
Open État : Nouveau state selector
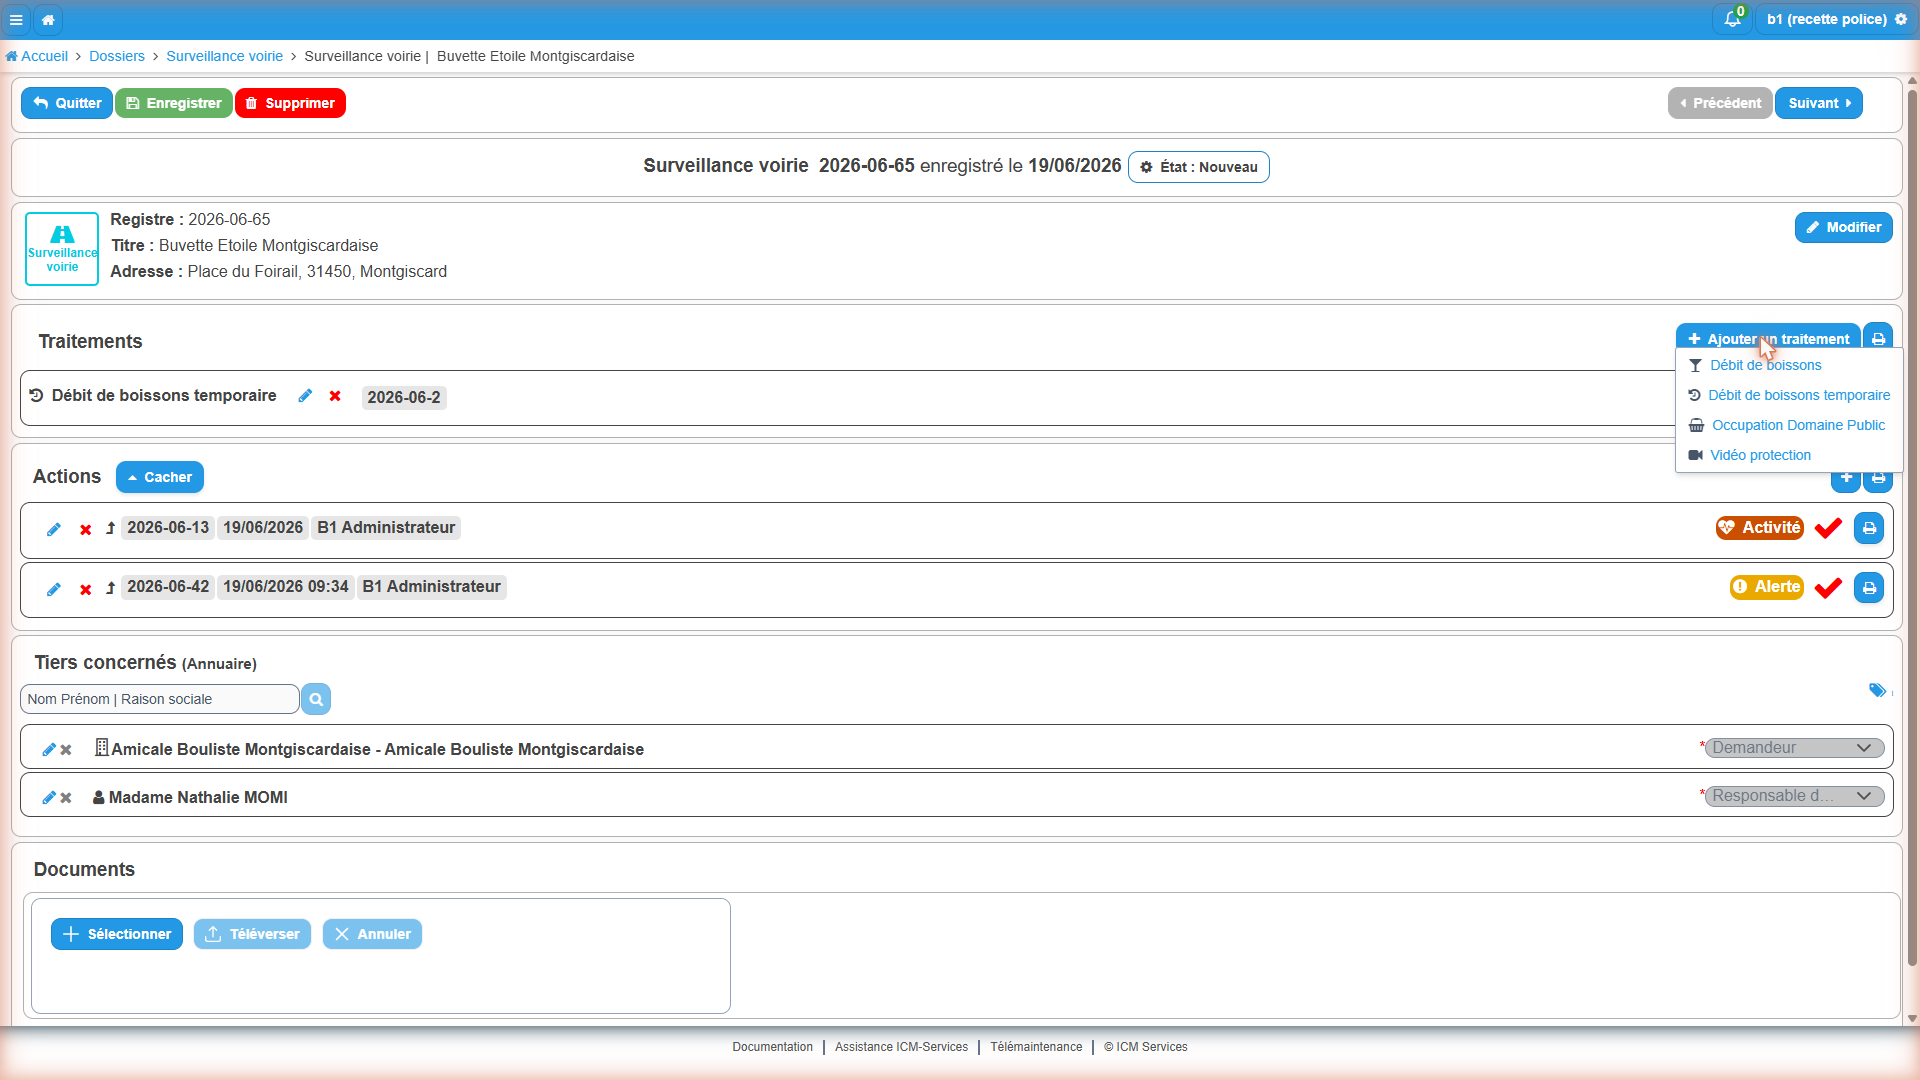click(1198, 167)
